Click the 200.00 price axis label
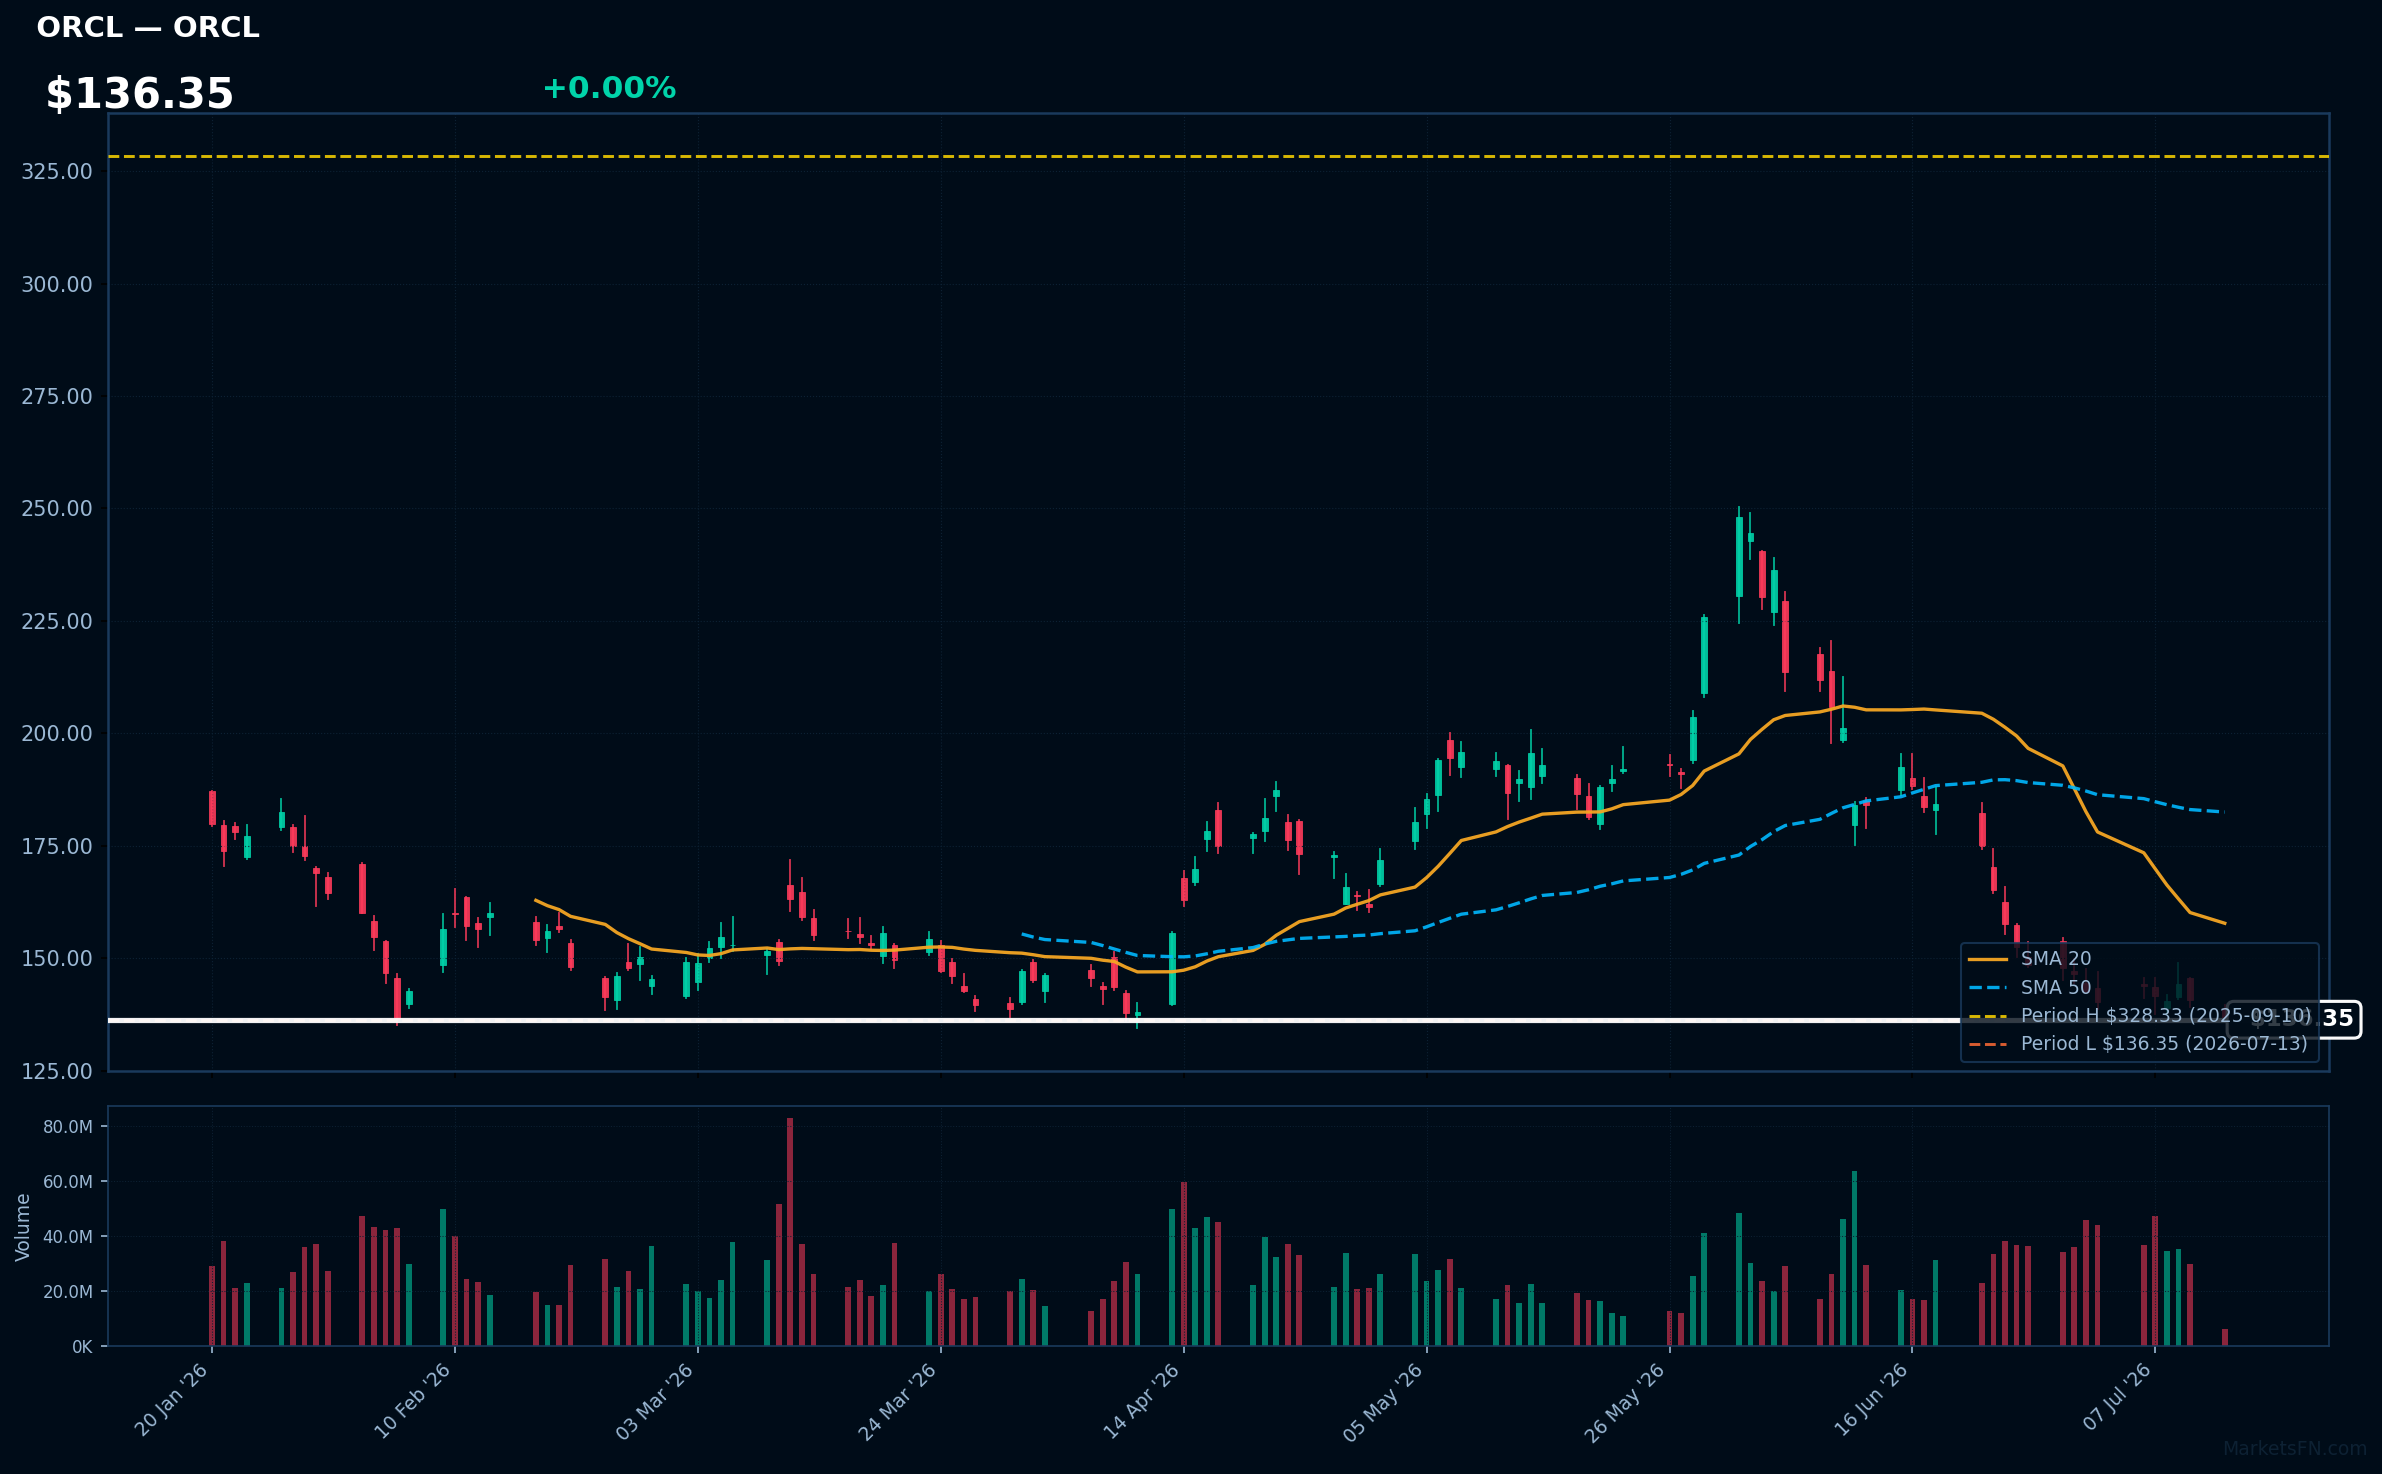 (x=57, y=733)
